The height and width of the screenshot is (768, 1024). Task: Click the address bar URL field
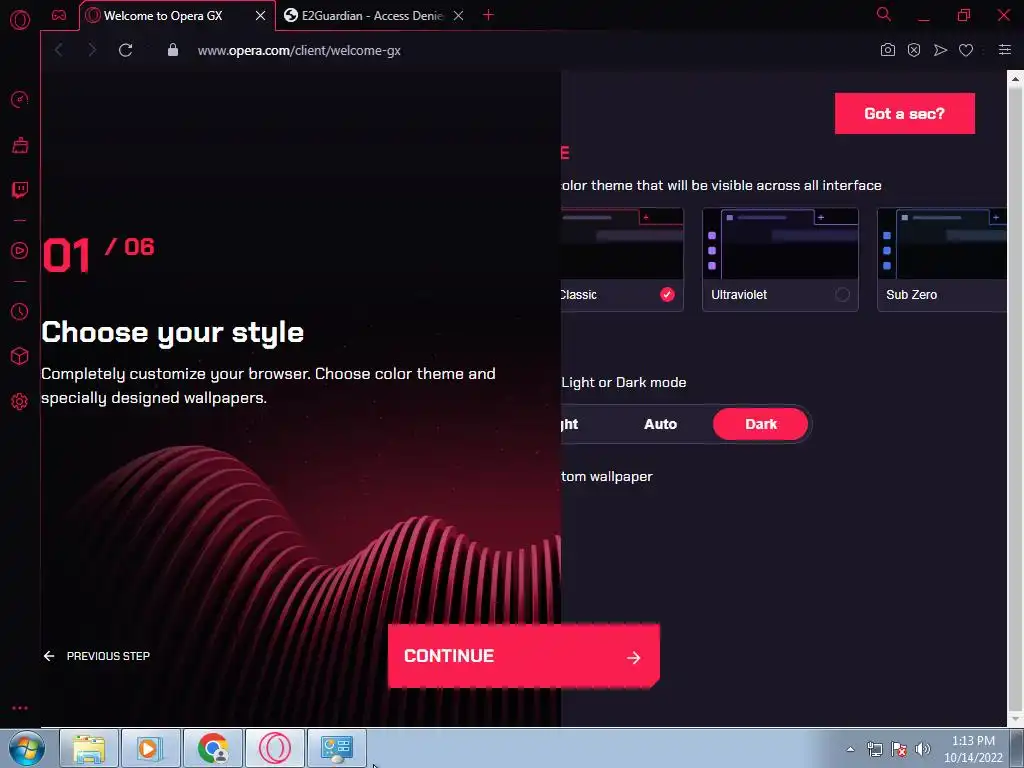coord(299,50)
